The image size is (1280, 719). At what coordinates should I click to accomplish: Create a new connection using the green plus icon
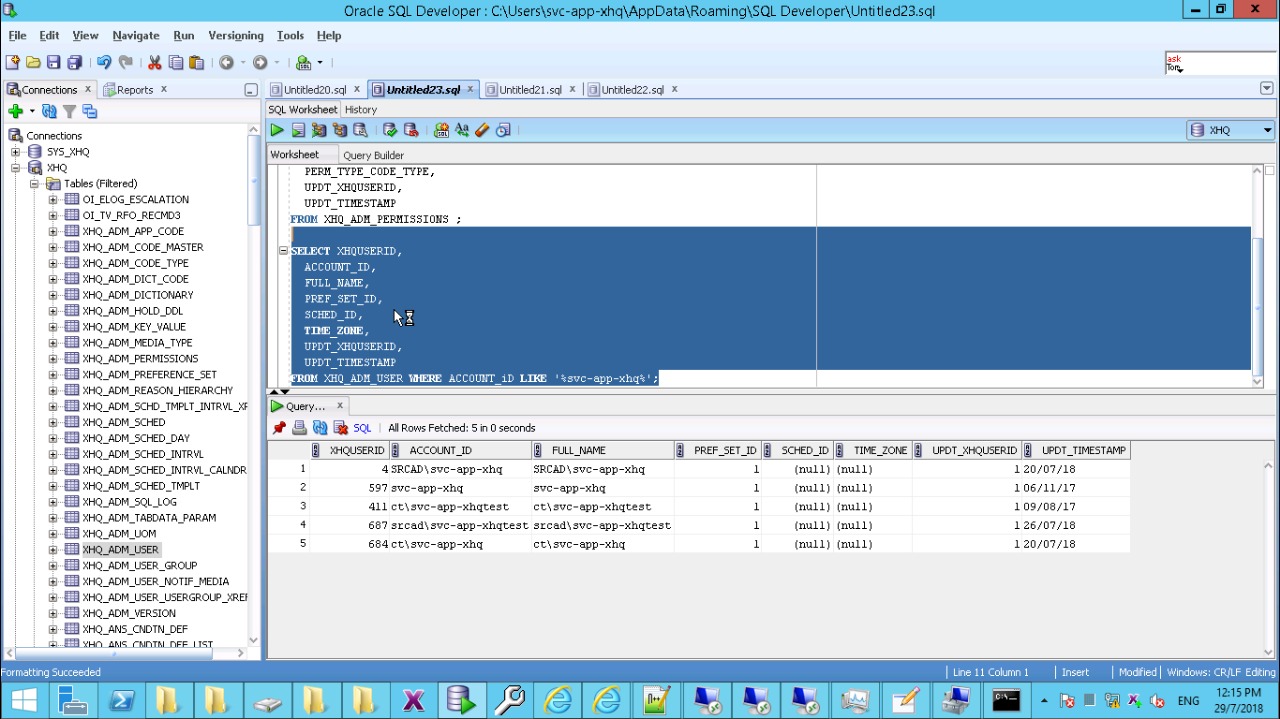point(15,110)
